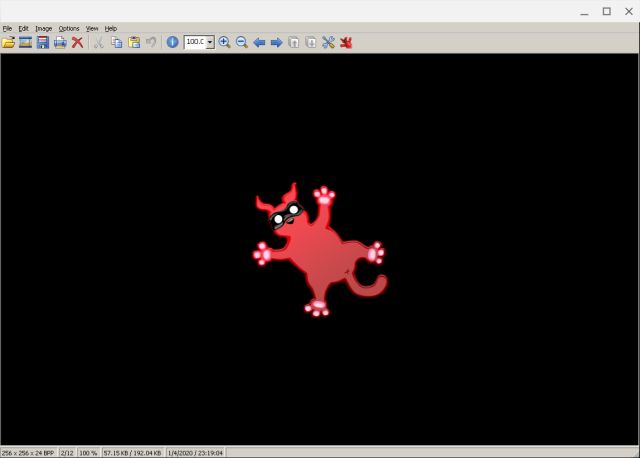Open the Options menu
Screen dimensions: 640x458
pos(68,28)
